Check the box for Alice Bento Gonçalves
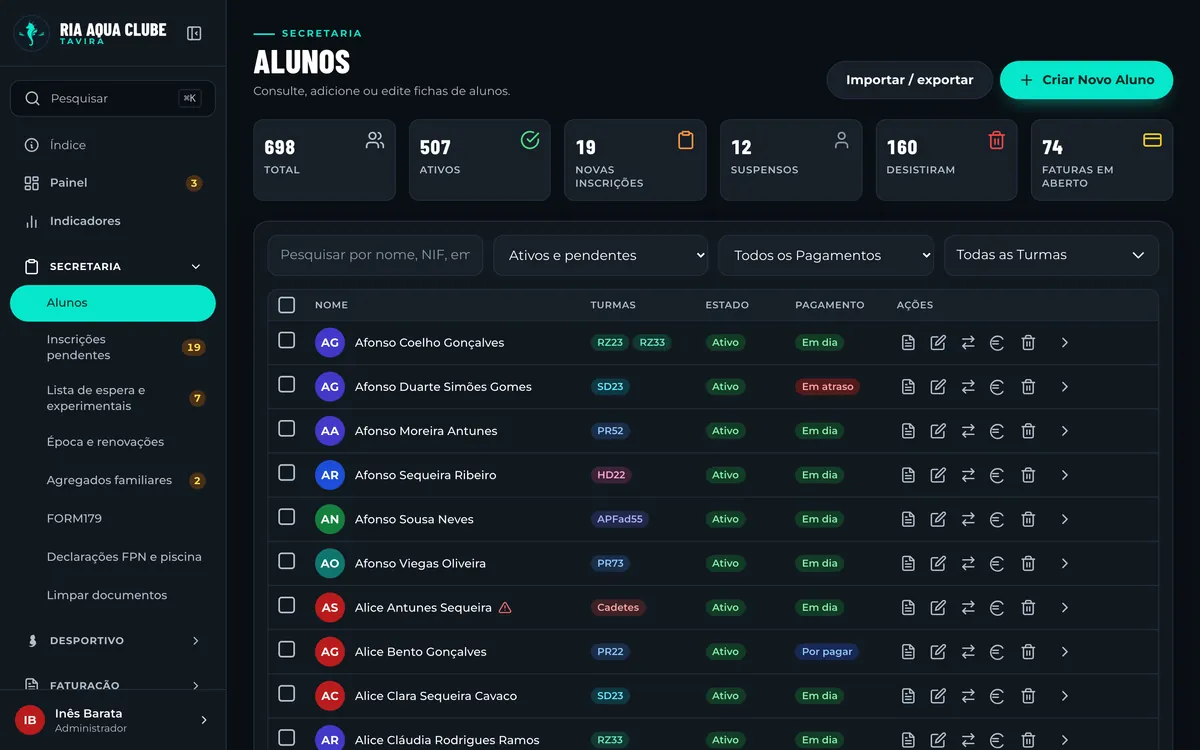This screenshot has width=1200, height=750. 287,649
